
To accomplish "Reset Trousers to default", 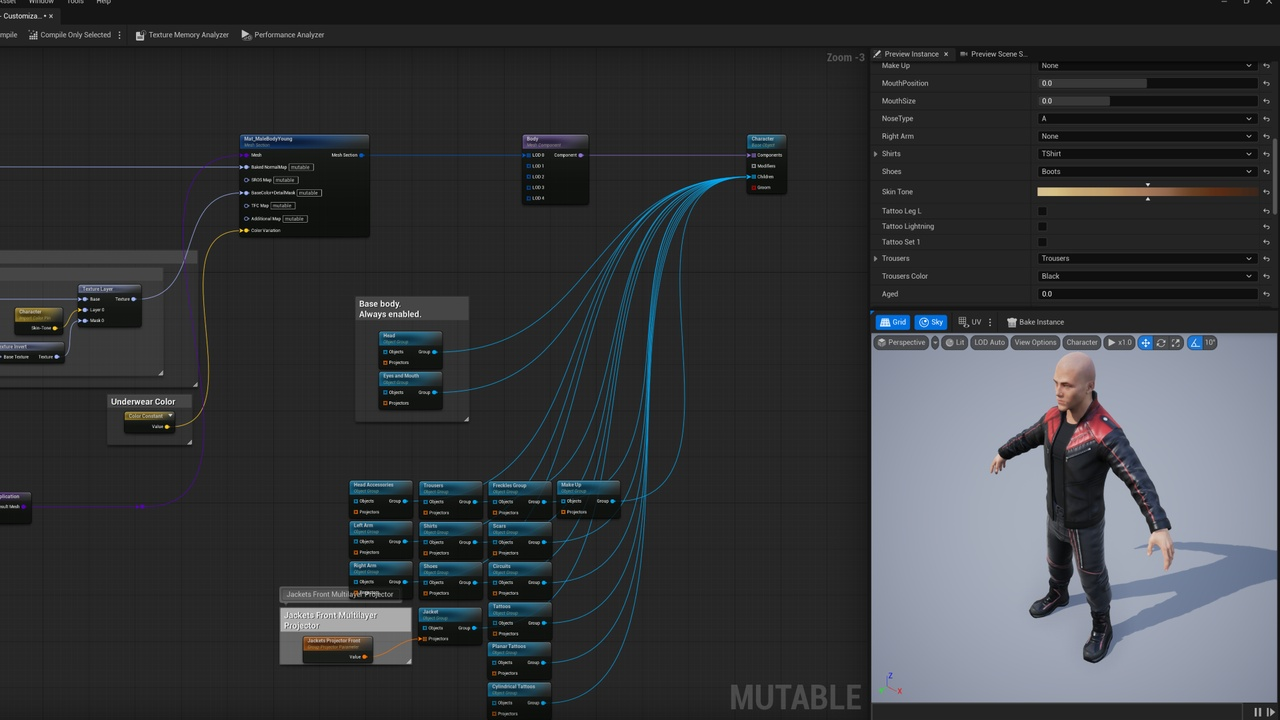I will [x=1266, y=258].
